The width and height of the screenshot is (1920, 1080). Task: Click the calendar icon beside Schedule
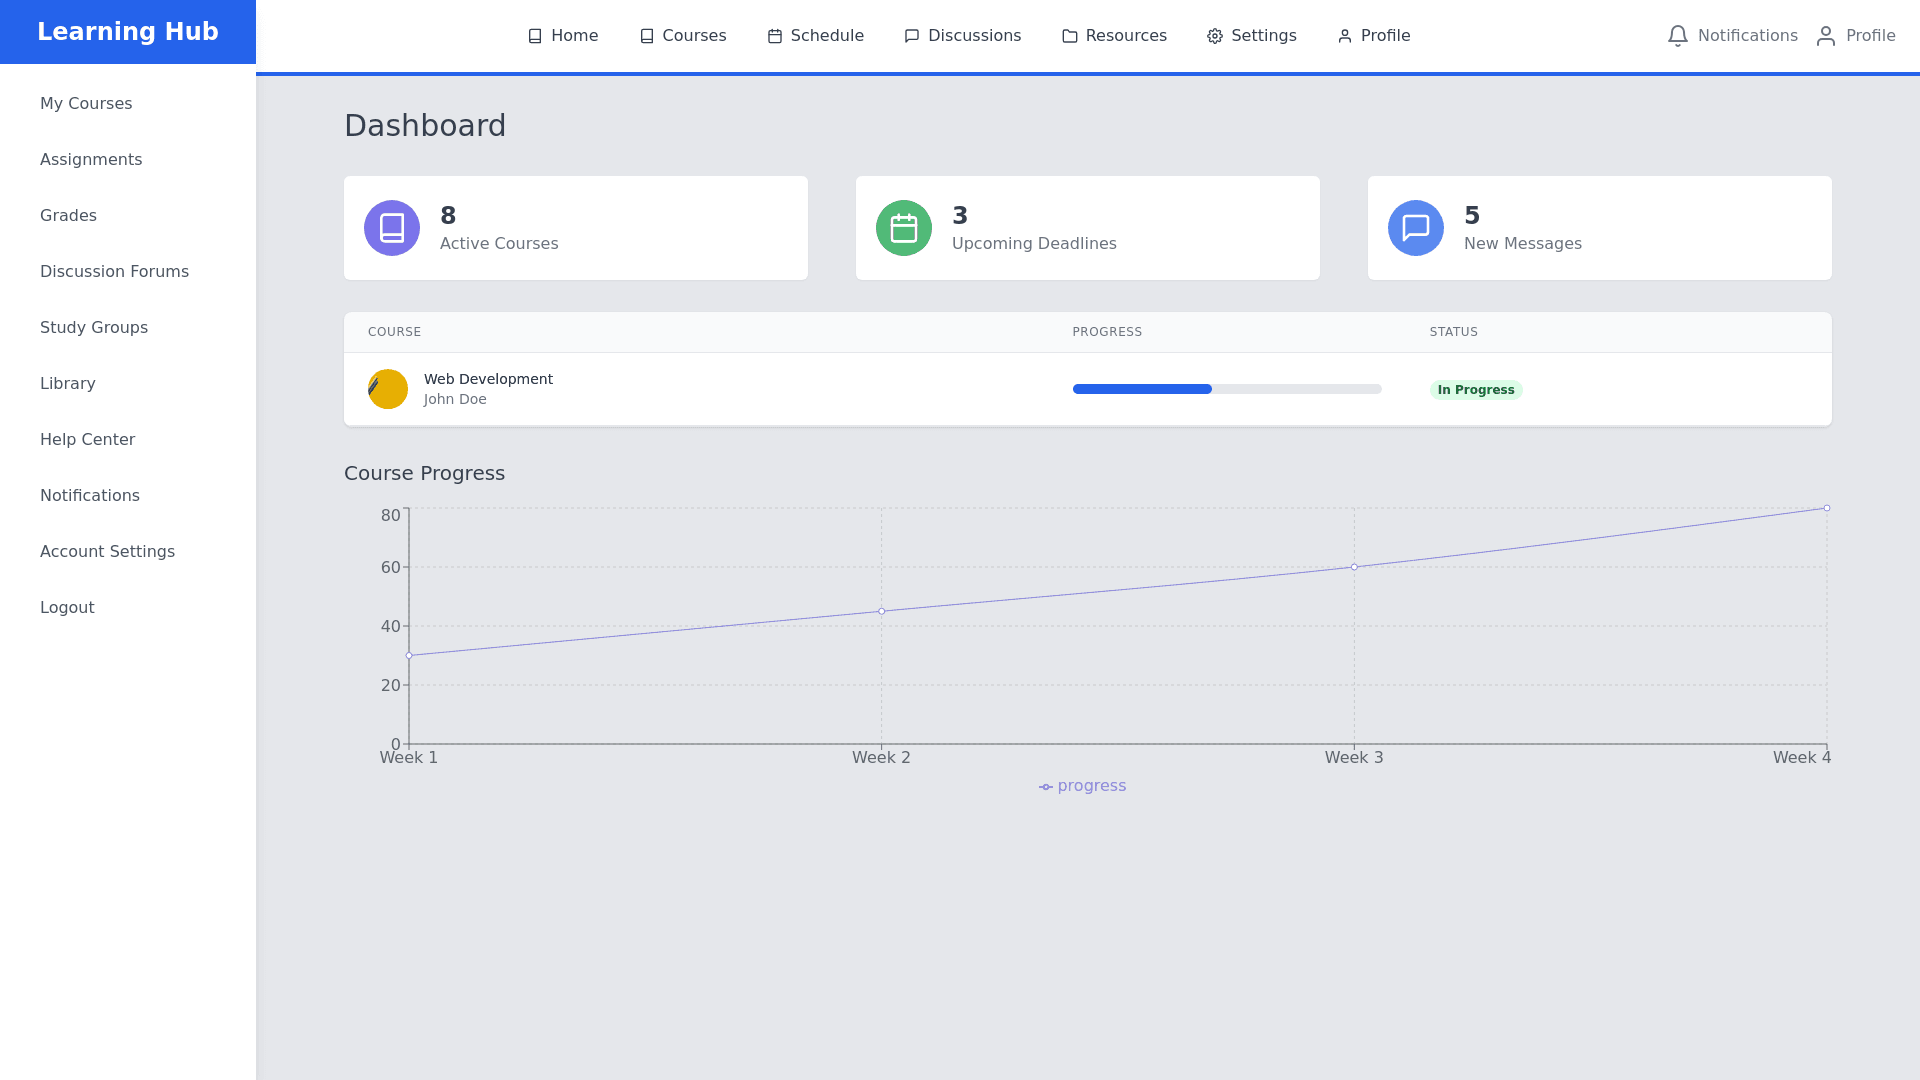point(775,36)
